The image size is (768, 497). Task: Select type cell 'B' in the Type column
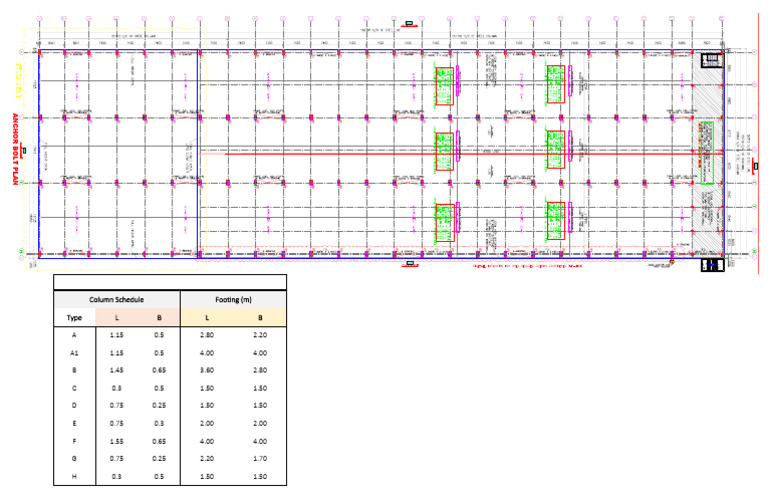pos(74,371)
